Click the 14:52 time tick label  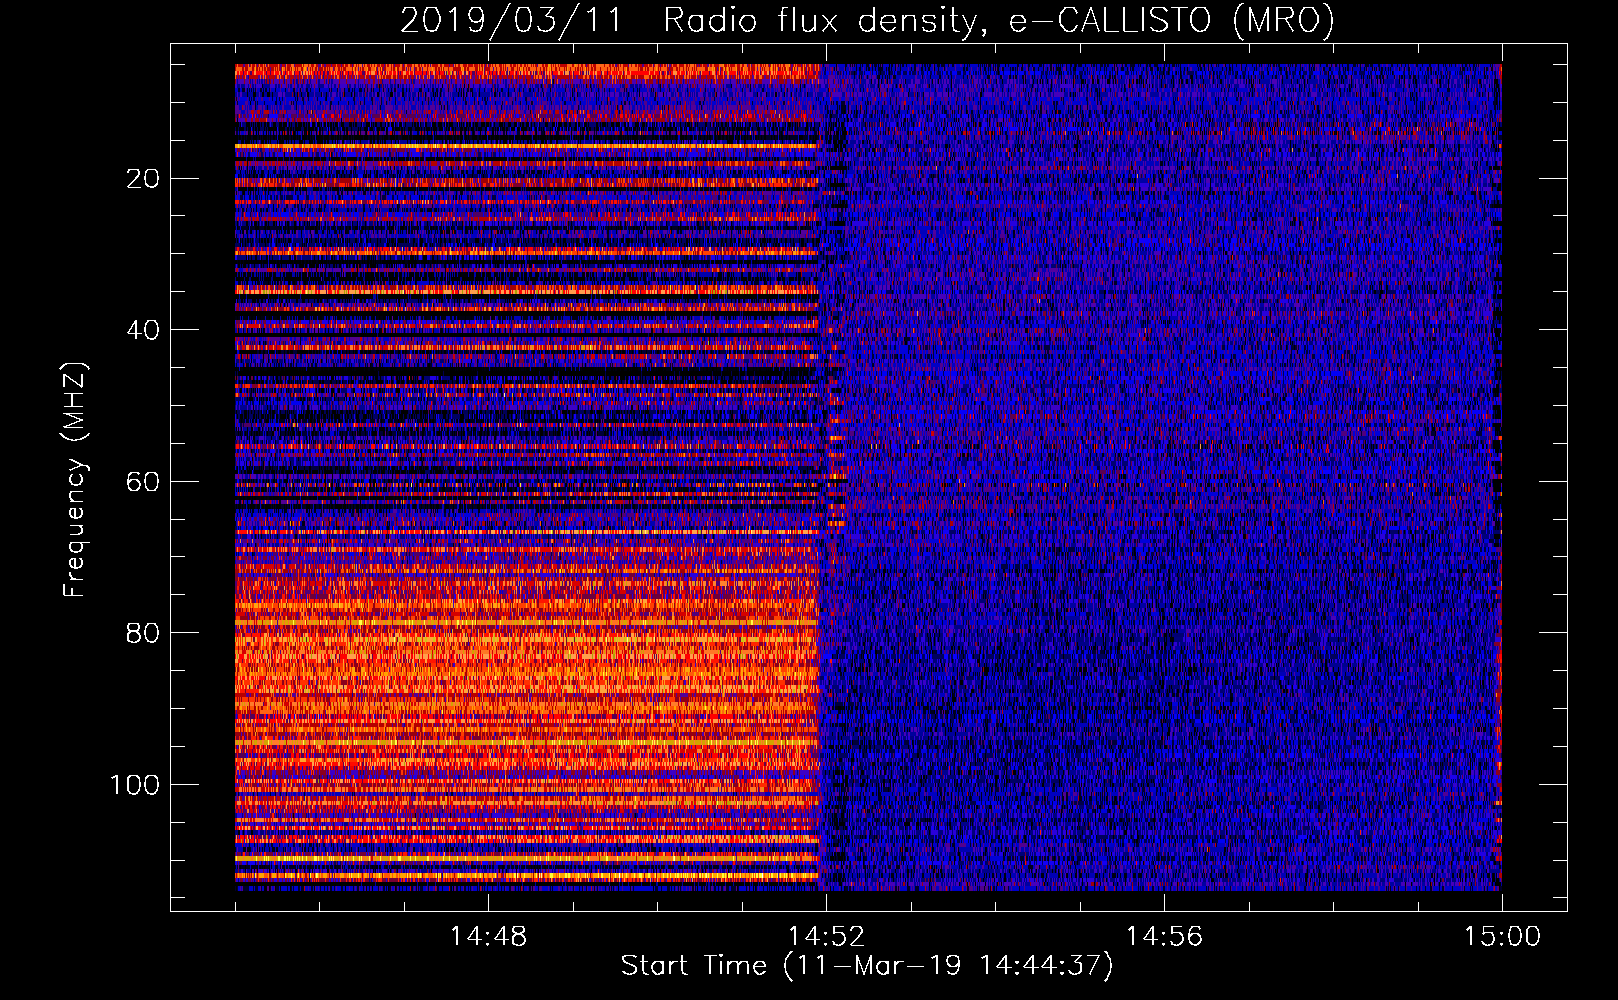826,937
